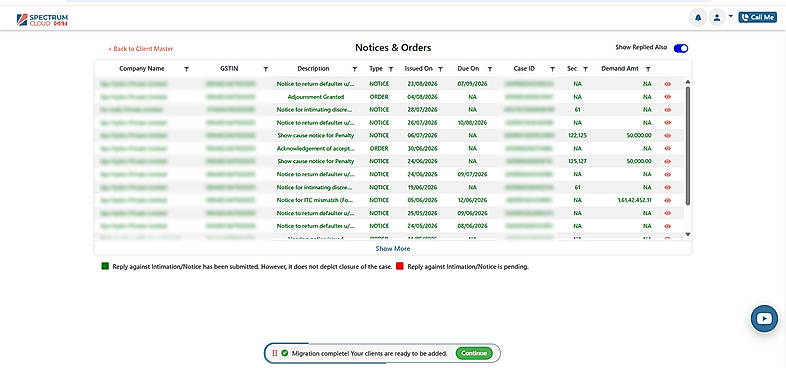Click eye icon for 28/07/2026 notice

pos(667,110)
